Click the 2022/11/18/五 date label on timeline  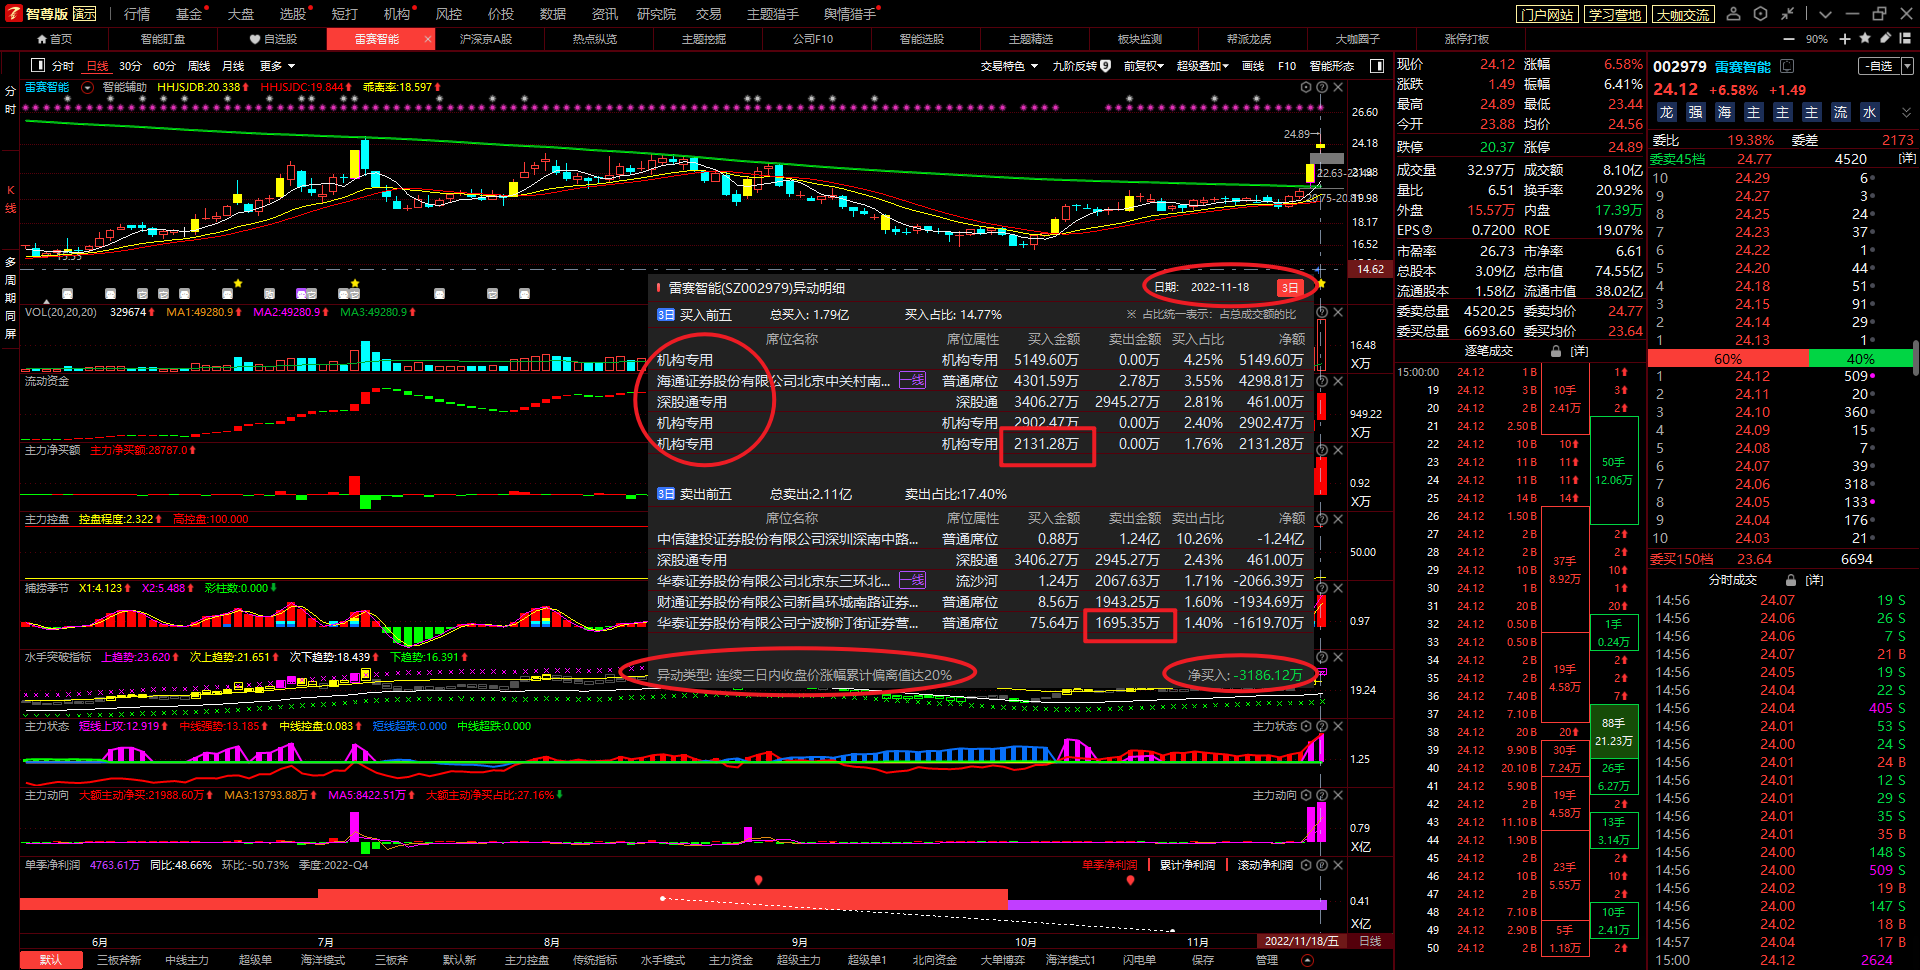1301,941
